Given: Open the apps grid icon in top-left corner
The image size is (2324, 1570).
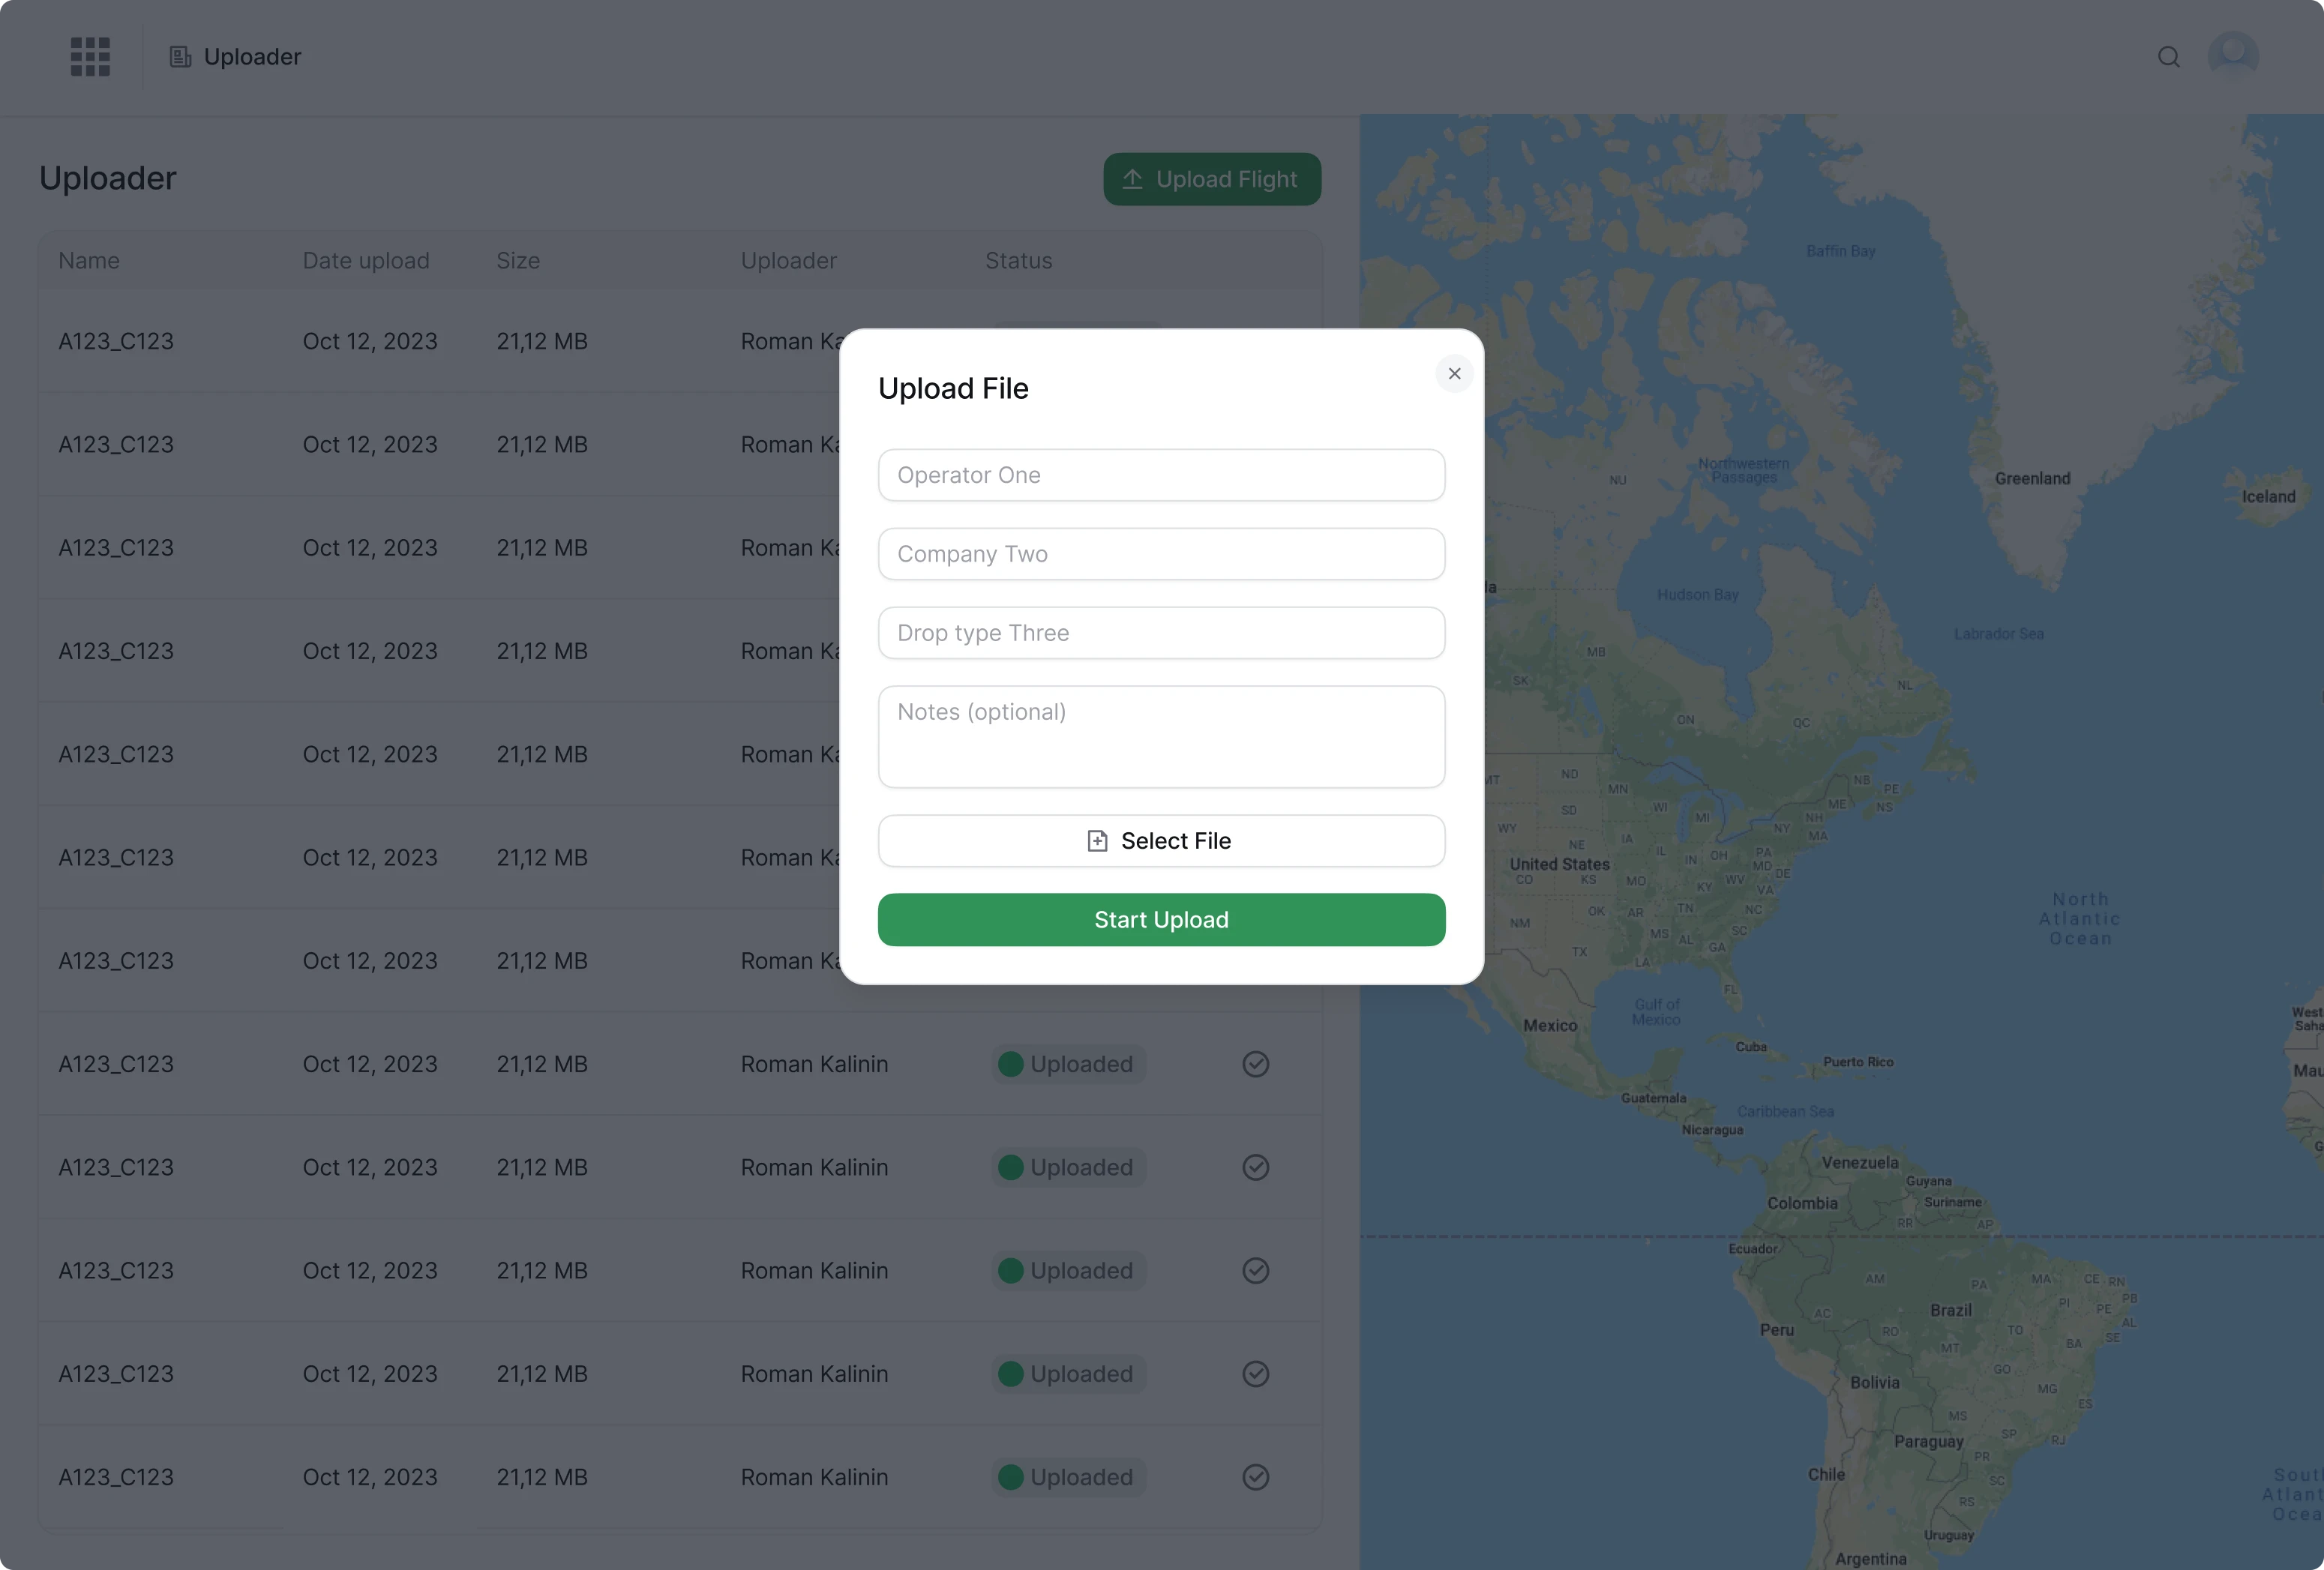Looking at the screenshot, I should click(x=90, y=56).
